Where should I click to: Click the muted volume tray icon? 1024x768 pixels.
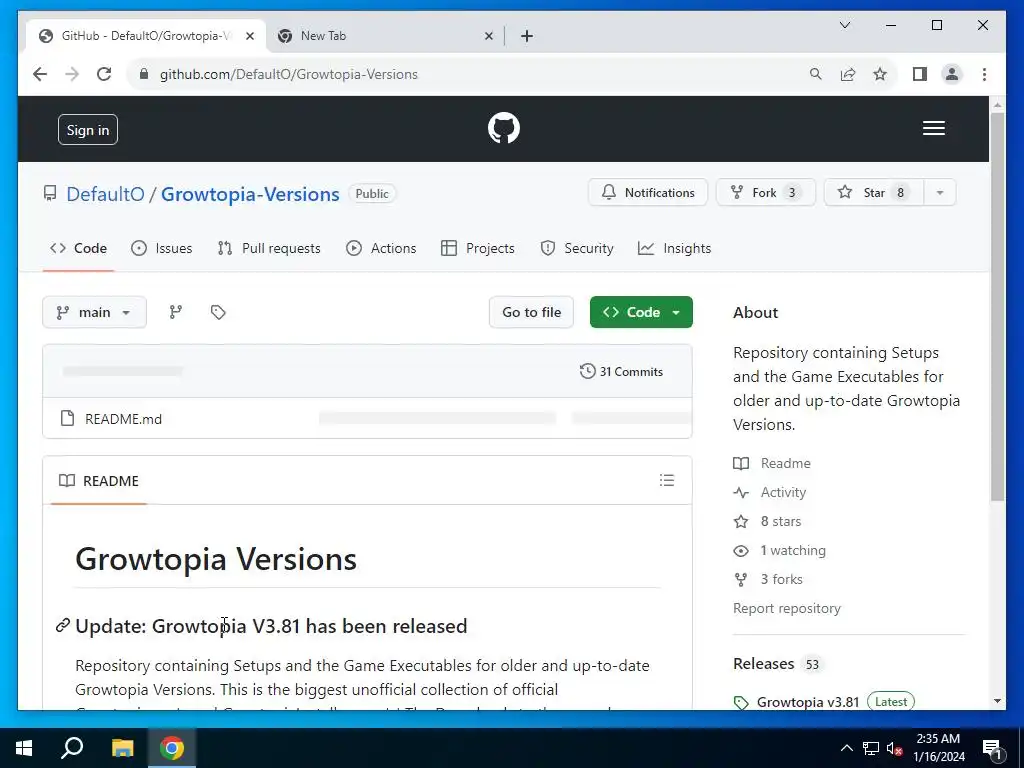[x=894, y=748]
